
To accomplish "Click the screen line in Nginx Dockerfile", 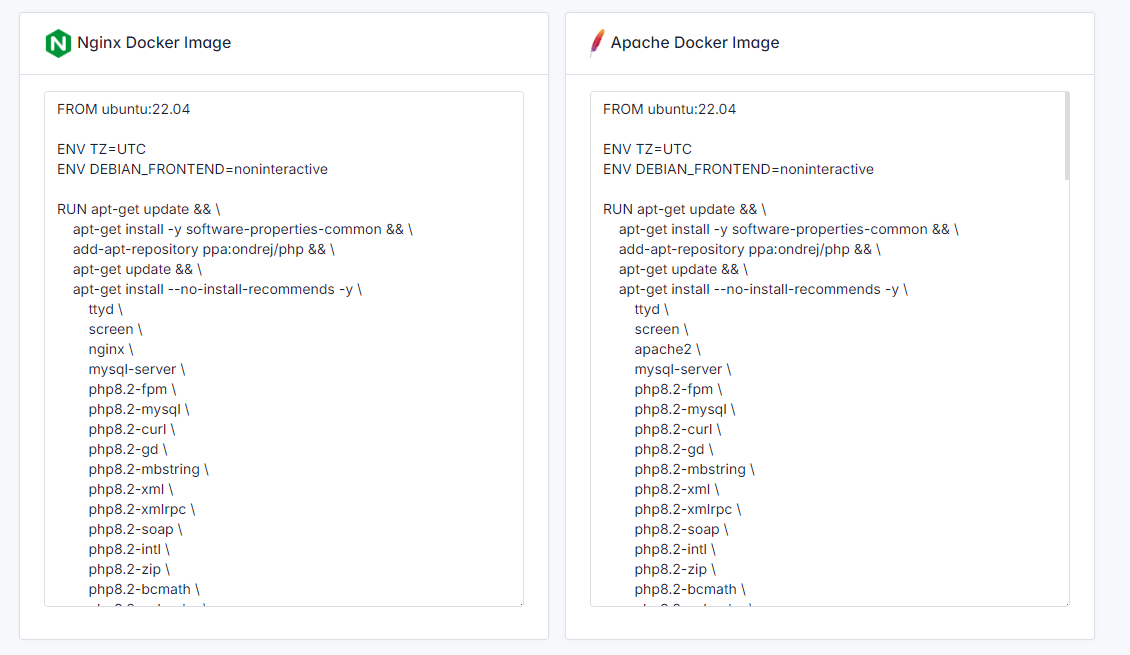I will (115, 329).
